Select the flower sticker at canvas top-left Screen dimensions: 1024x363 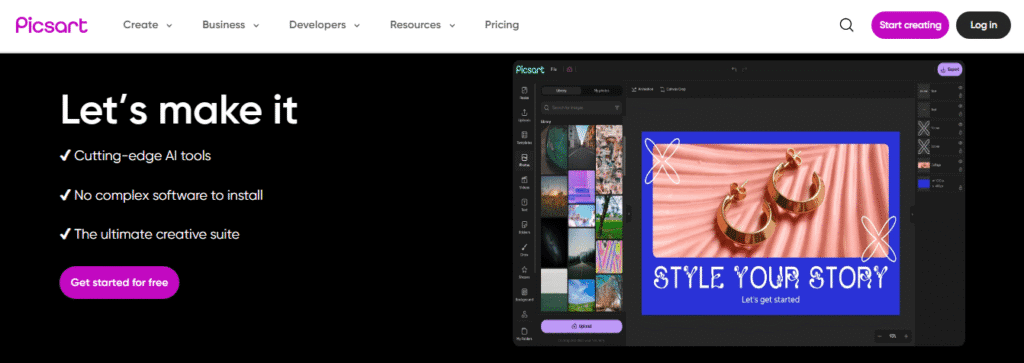coord(662,160)
